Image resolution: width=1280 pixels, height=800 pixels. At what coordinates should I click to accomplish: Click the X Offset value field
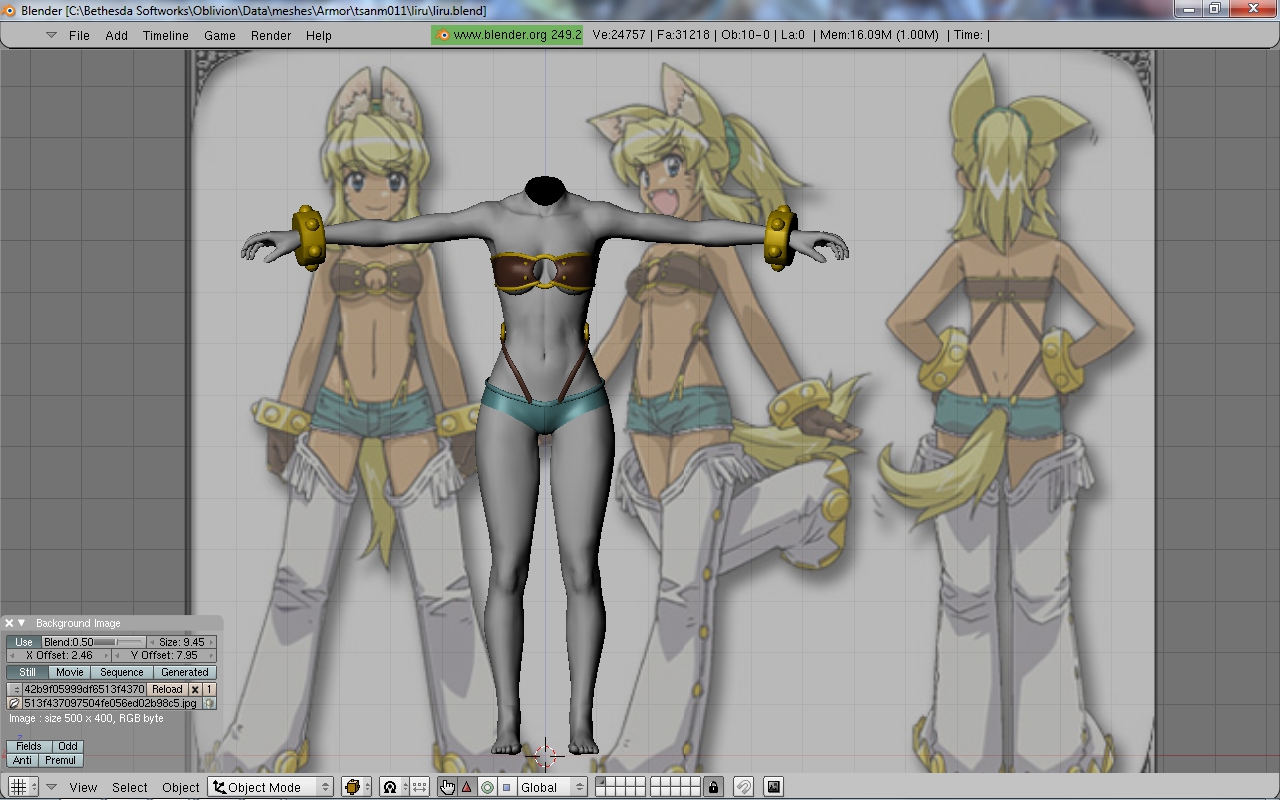click(60, 655)
